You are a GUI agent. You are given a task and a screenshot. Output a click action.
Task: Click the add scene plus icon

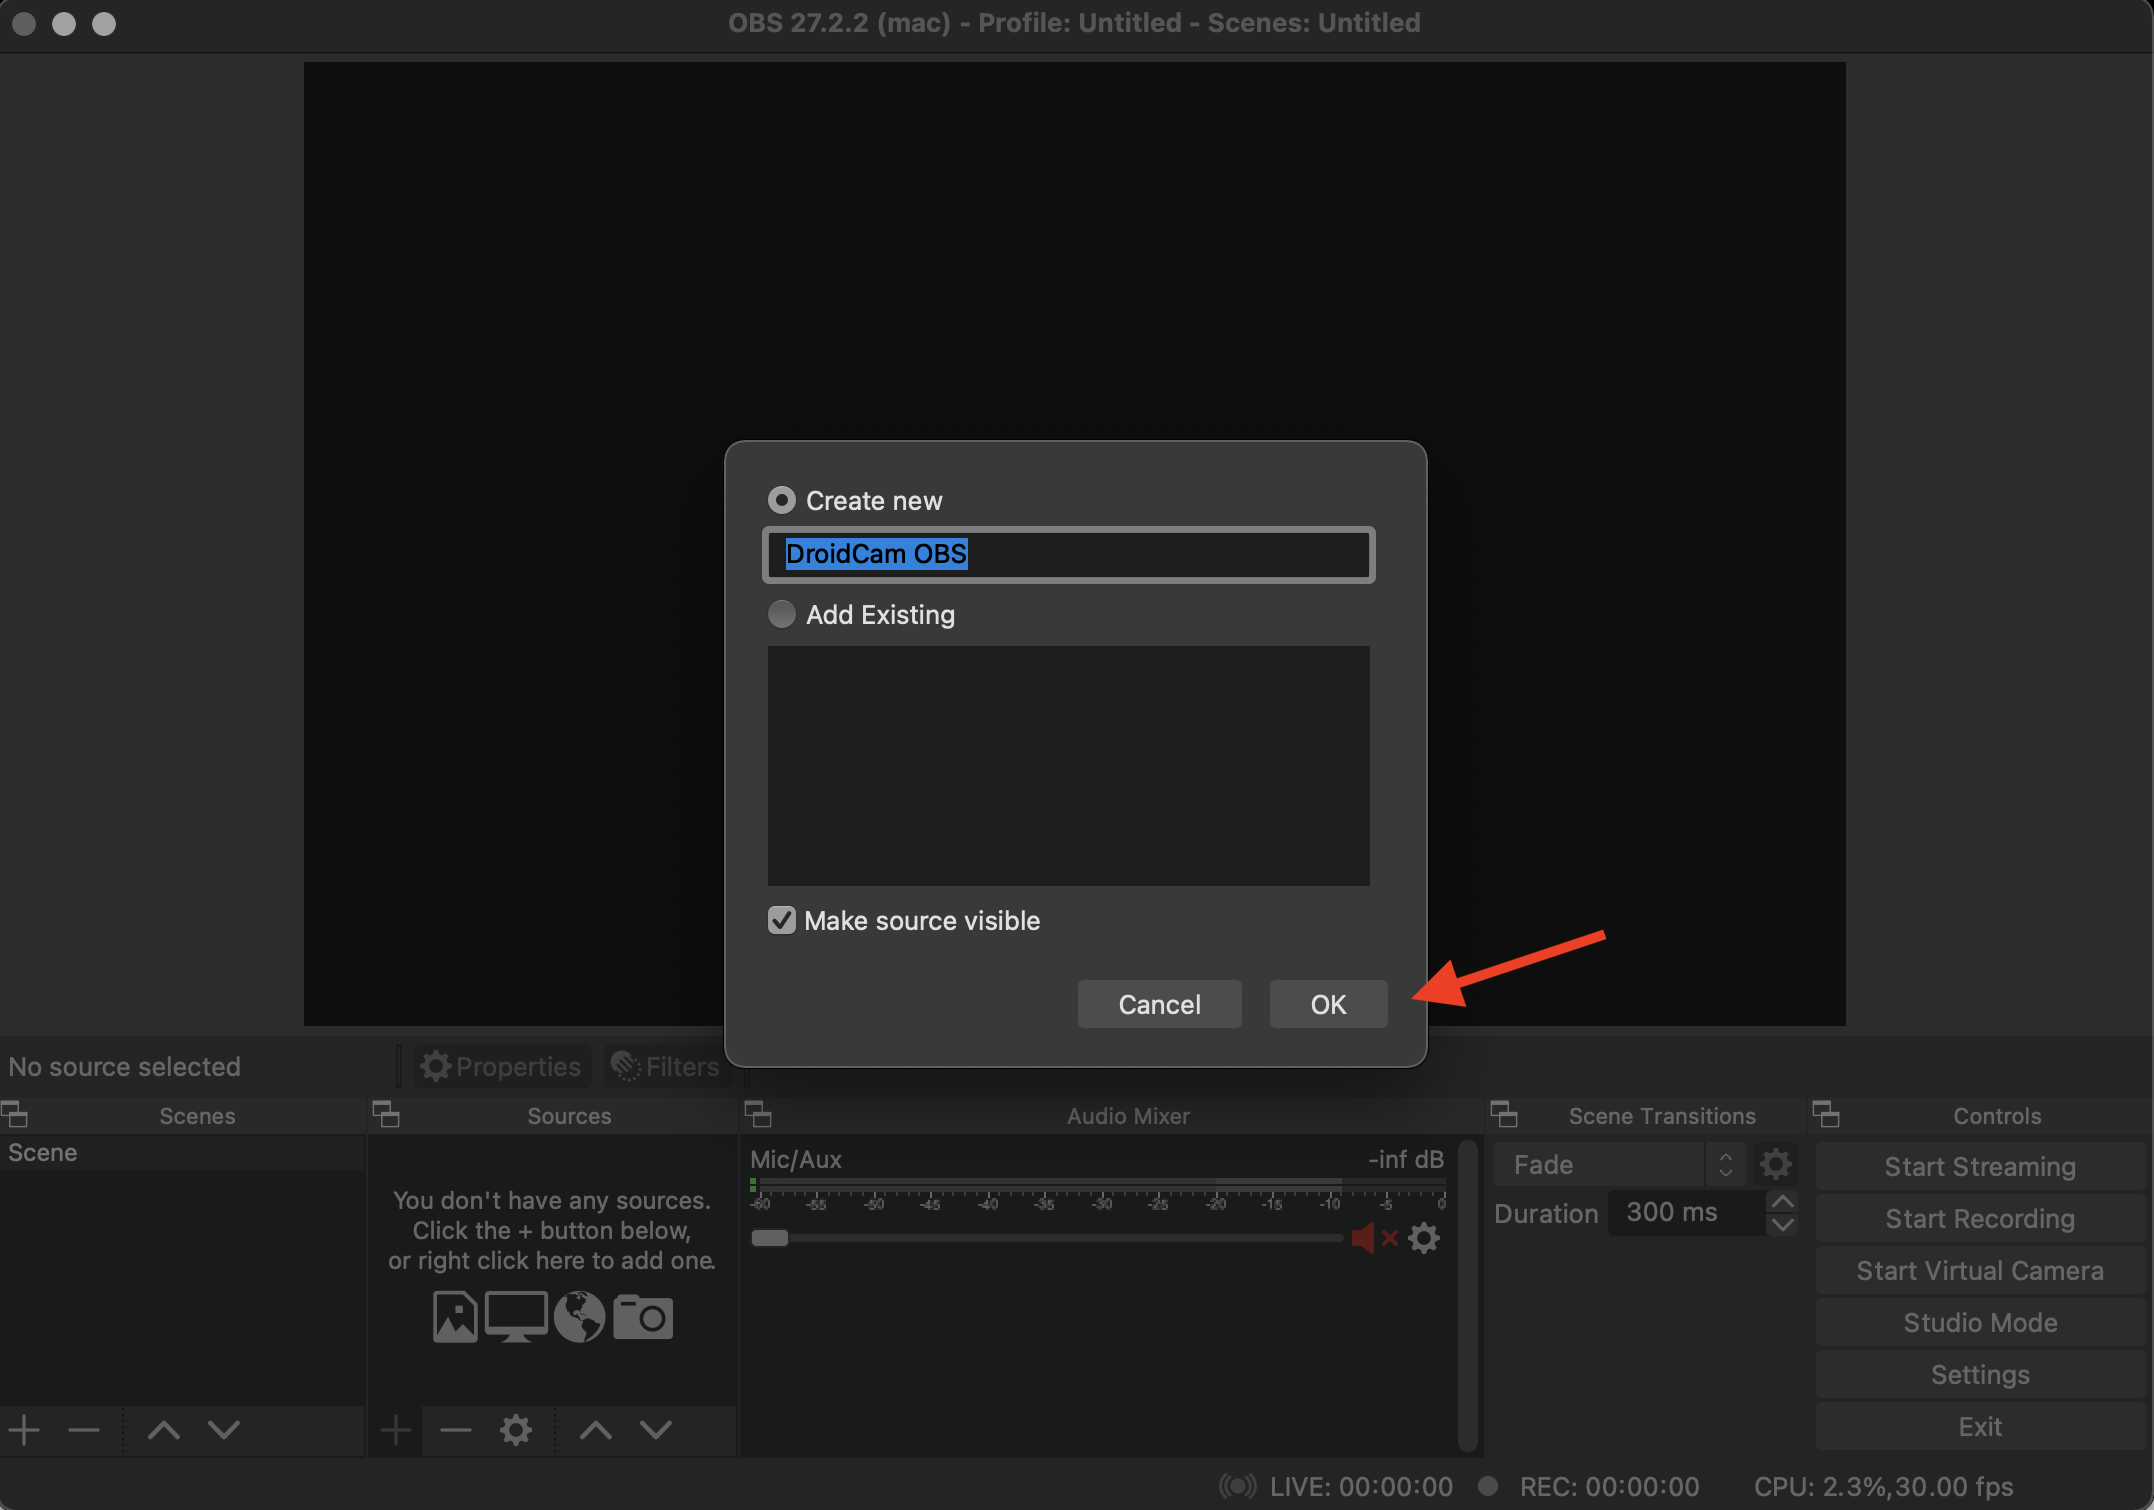click(24, 1430)
